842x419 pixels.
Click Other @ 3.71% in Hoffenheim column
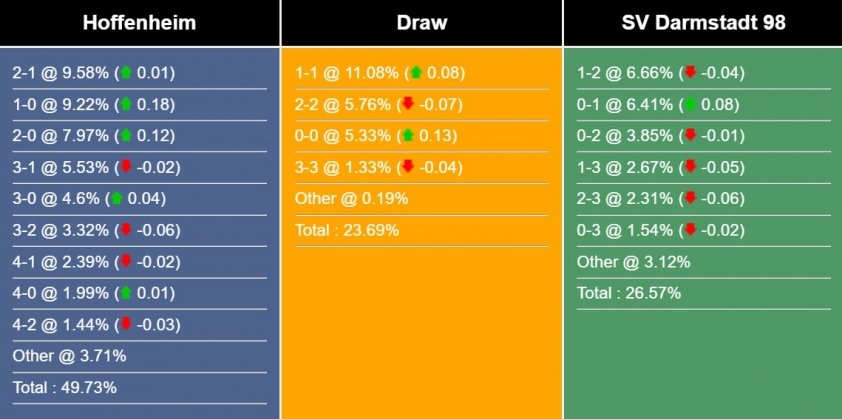pyautogui.click(x=69, y=355)
